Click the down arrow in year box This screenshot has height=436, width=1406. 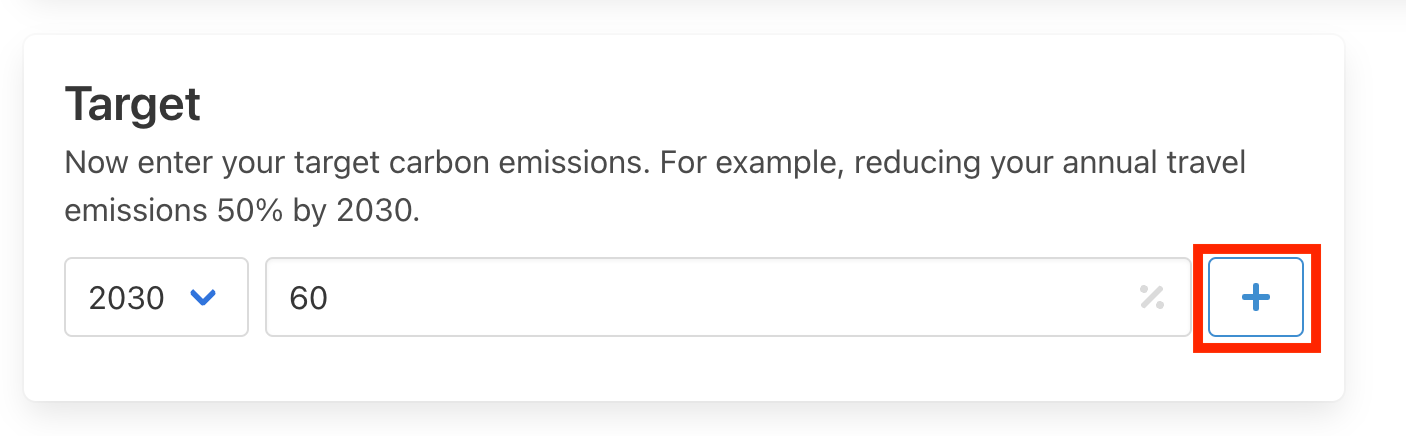pos(203,297)
